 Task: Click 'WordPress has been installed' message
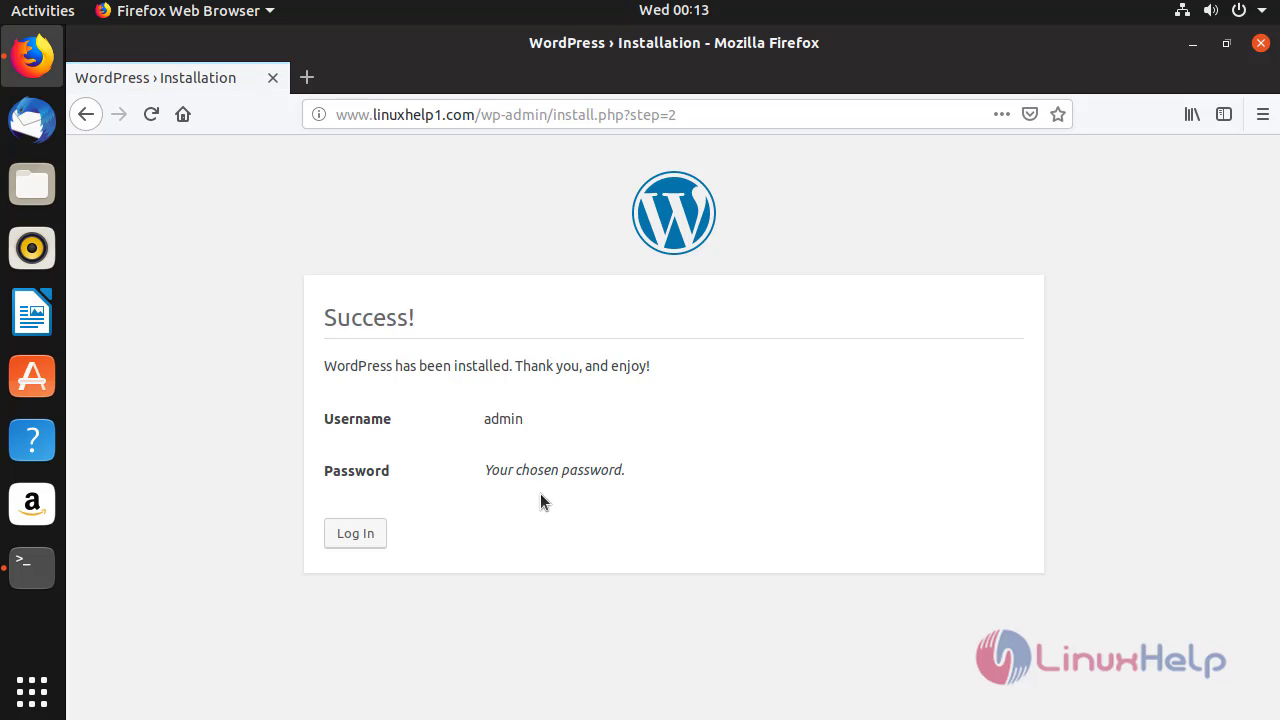coord(487,366)
